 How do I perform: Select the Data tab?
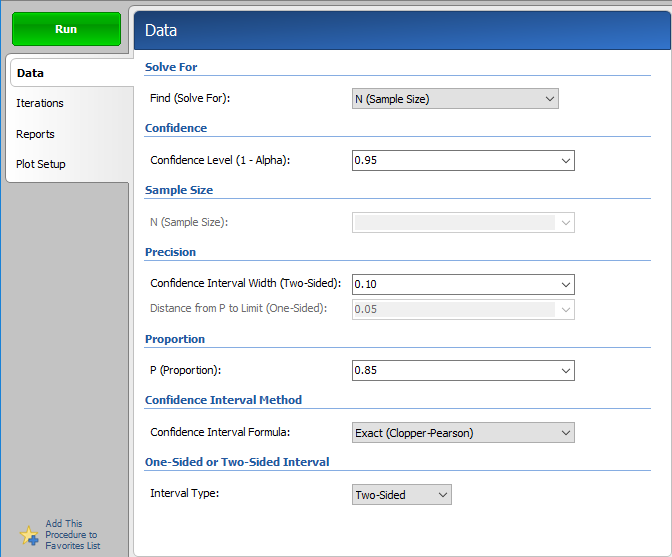point(30,73)
